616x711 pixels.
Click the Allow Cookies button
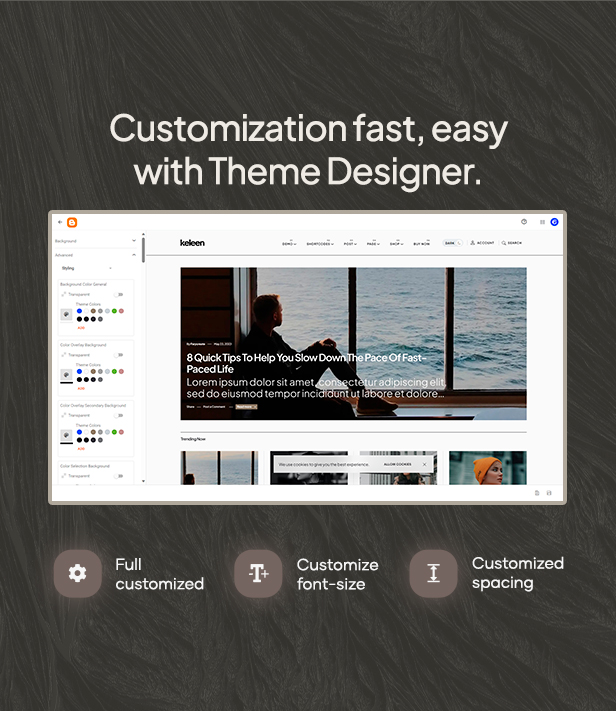point(397,465)
